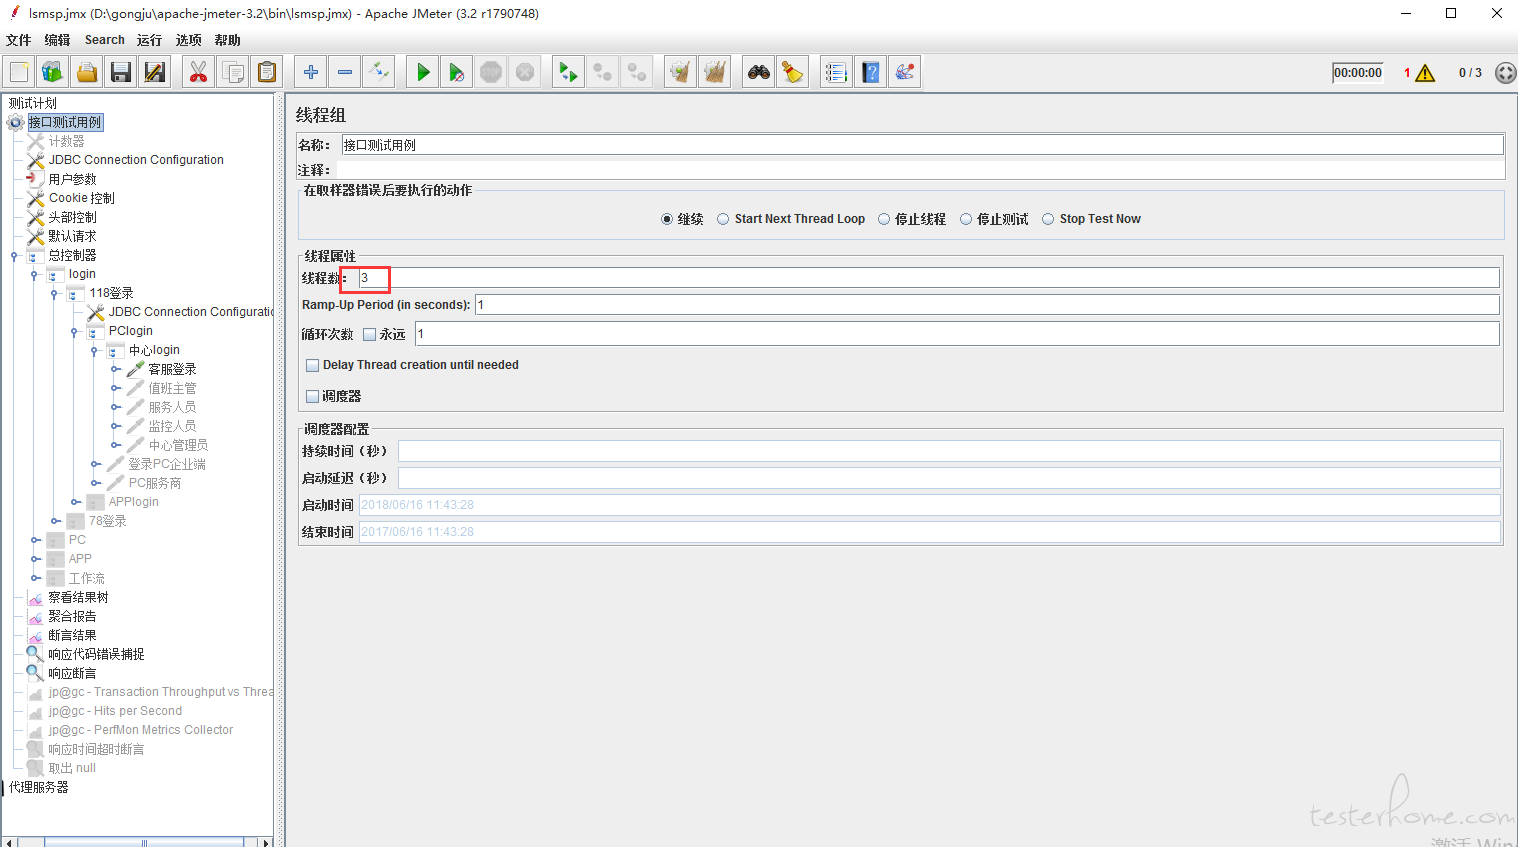Open the Search menu
The image size is (1518, 847).
click(105, 40)
